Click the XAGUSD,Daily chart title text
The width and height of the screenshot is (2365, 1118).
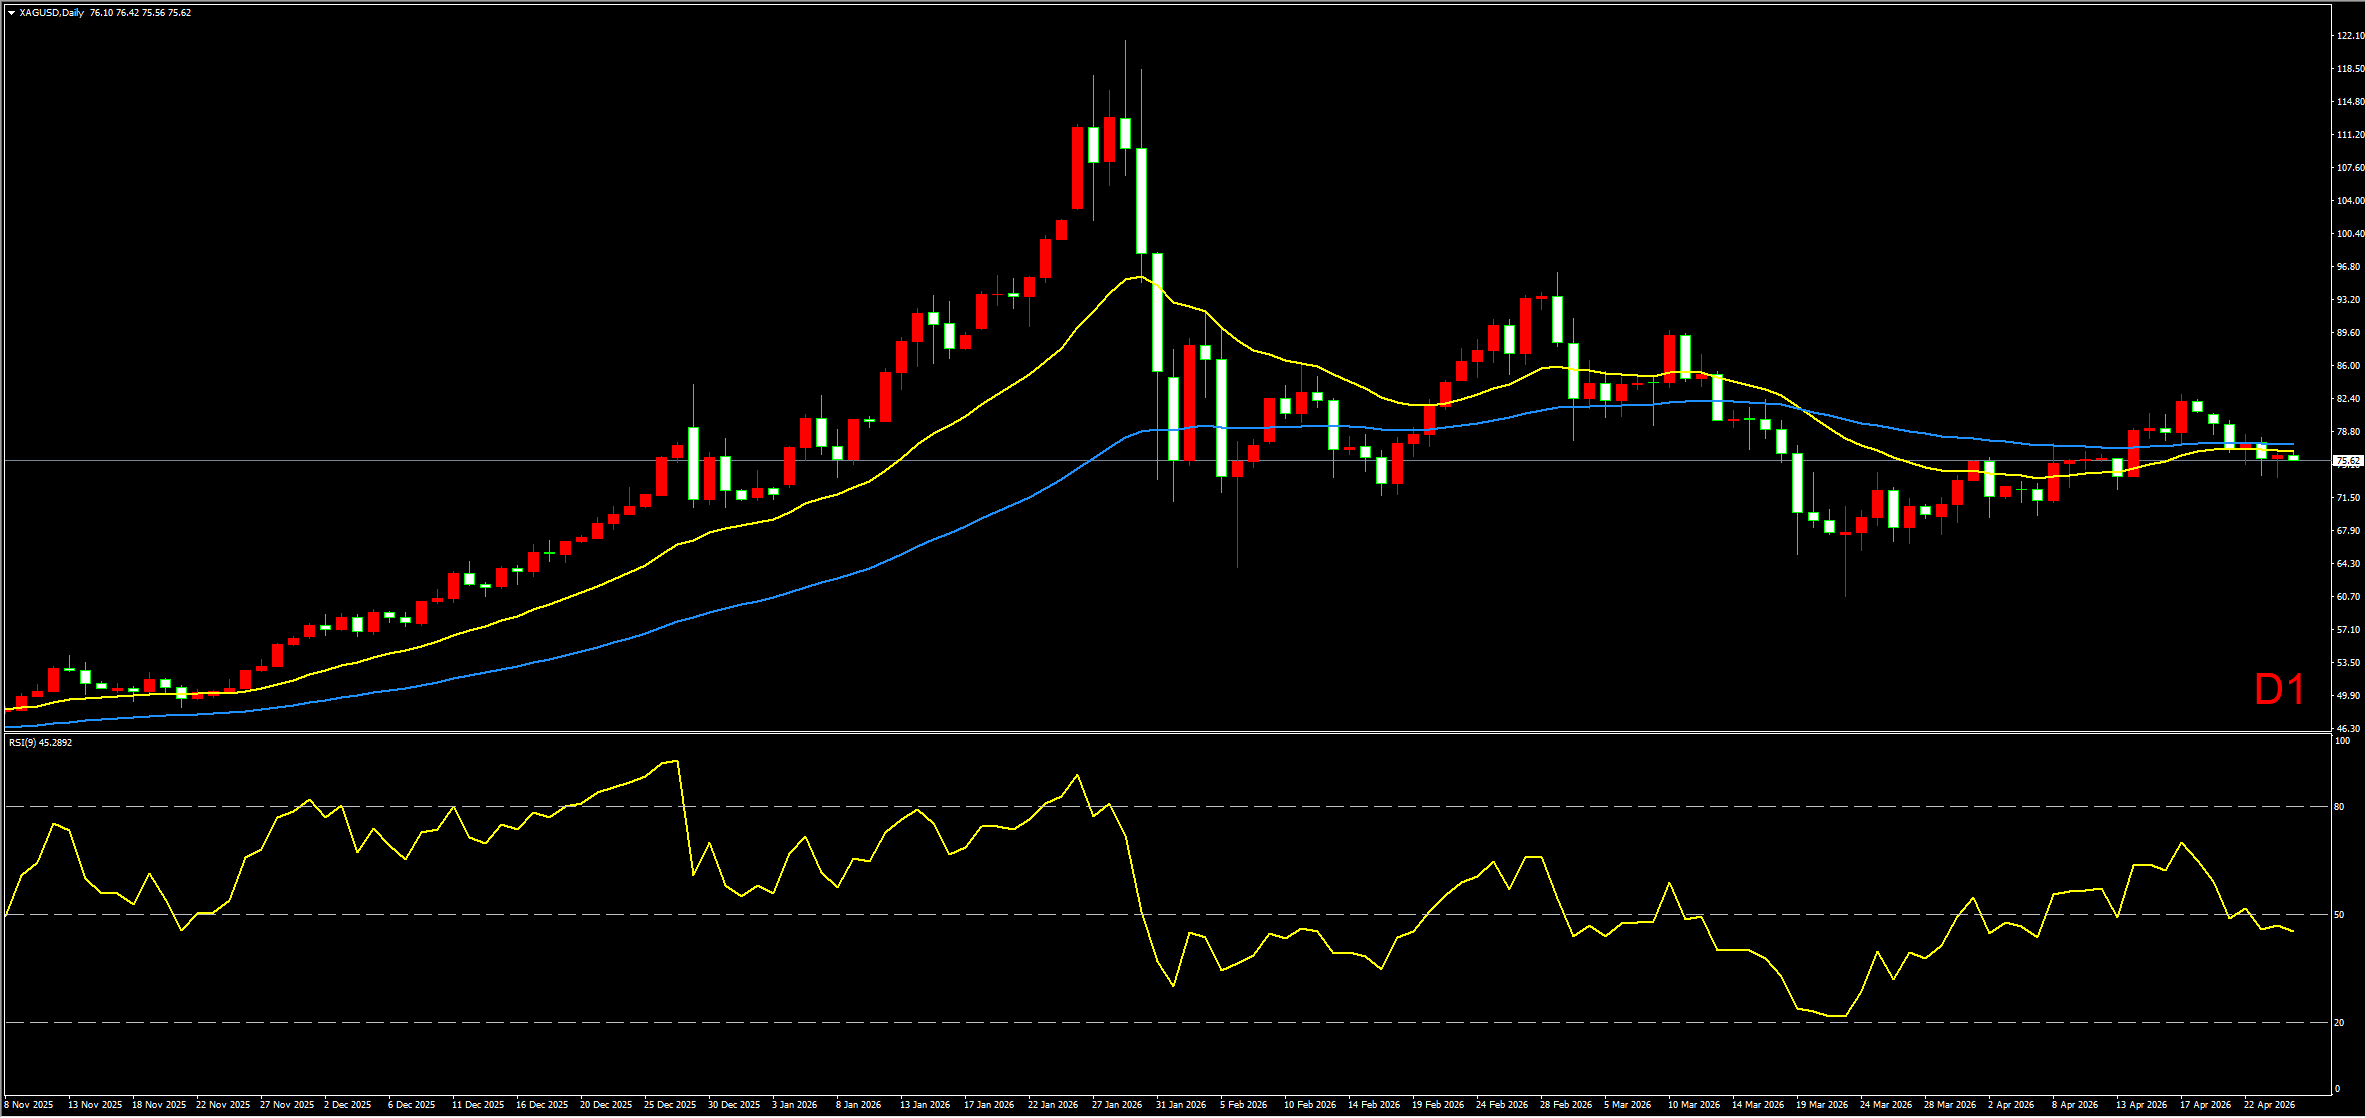52,13
